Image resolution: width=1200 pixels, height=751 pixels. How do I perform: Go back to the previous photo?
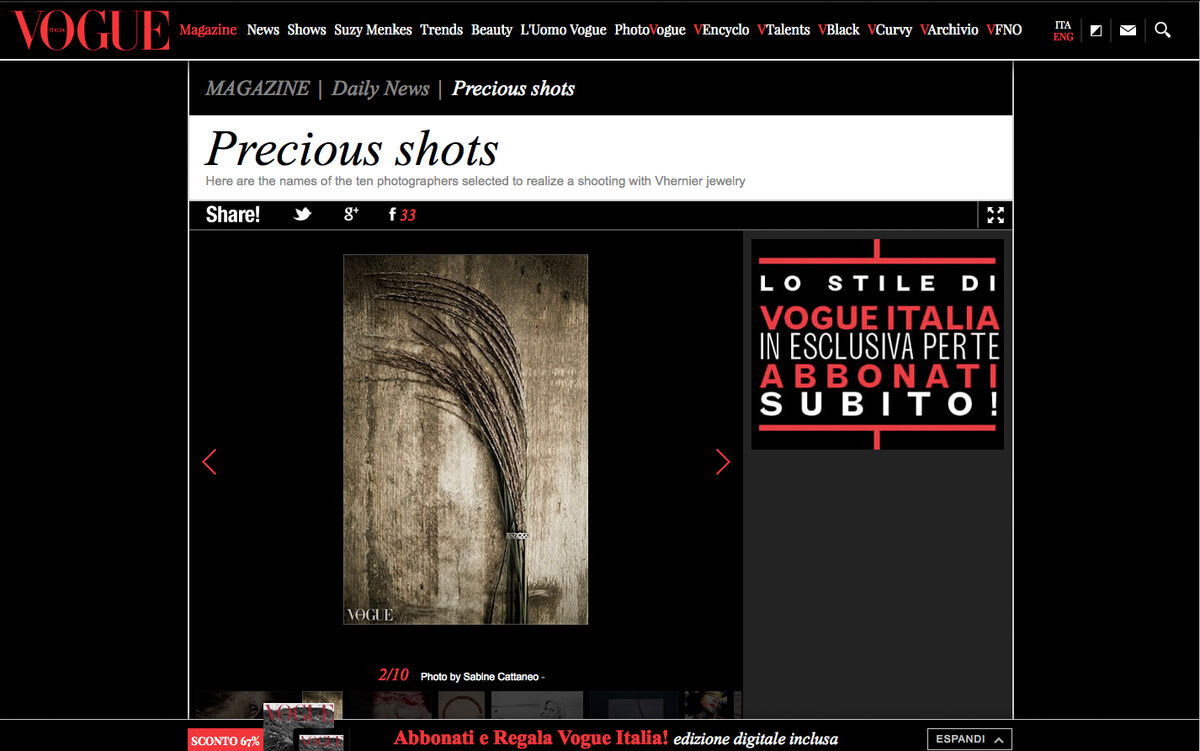coord(209,461)
